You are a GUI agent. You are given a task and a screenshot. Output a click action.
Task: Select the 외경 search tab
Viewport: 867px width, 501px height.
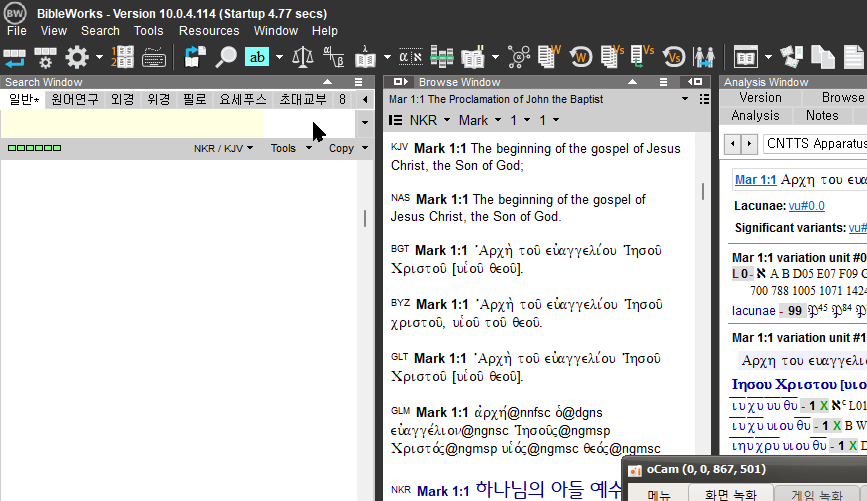[122, 100]
